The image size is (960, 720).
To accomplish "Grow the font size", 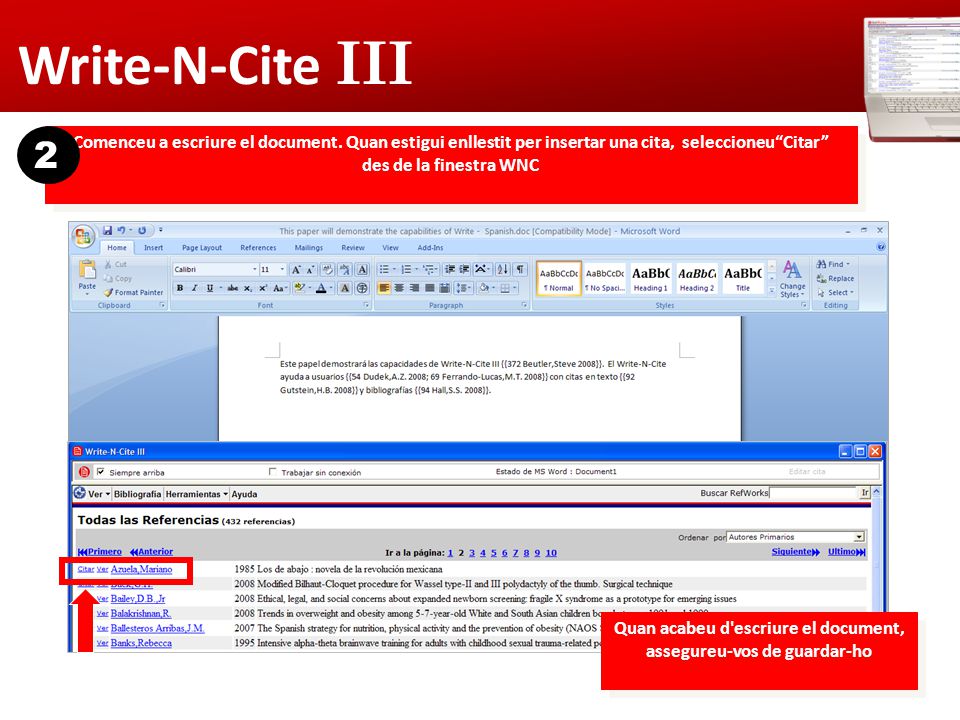I will click(296, 269).
